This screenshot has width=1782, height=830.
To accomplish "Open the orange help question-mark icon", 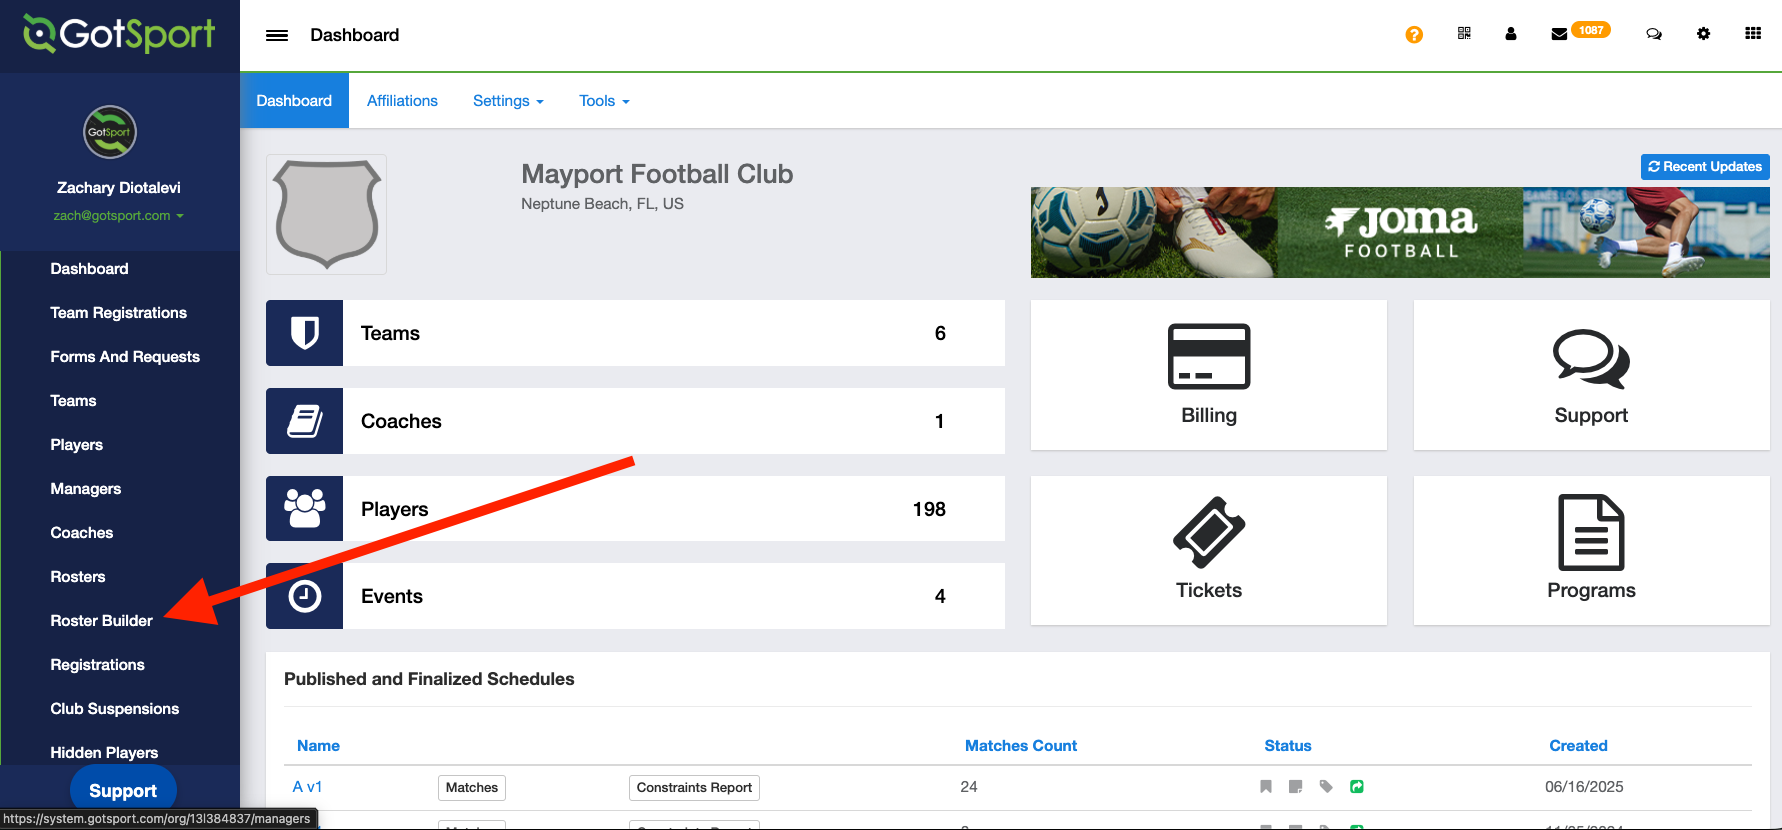I will (1414, 35).
